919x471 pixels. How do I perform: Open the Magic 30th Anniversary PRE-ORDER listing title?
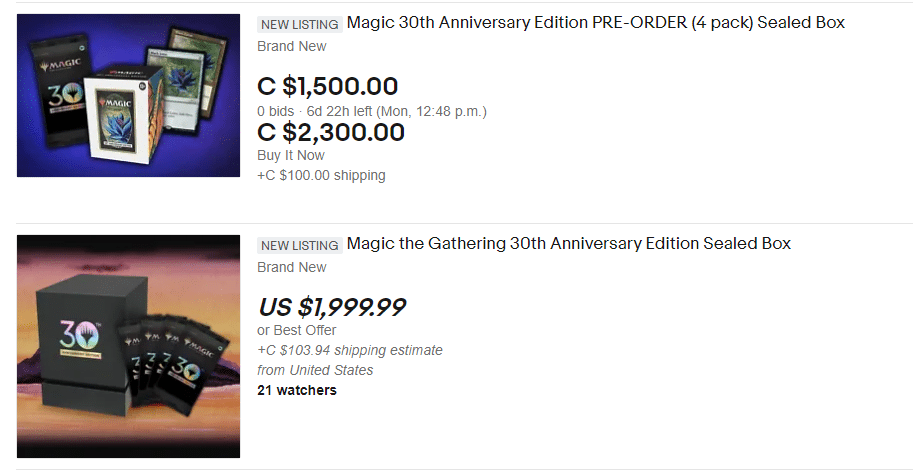click(x=595, y=22)
